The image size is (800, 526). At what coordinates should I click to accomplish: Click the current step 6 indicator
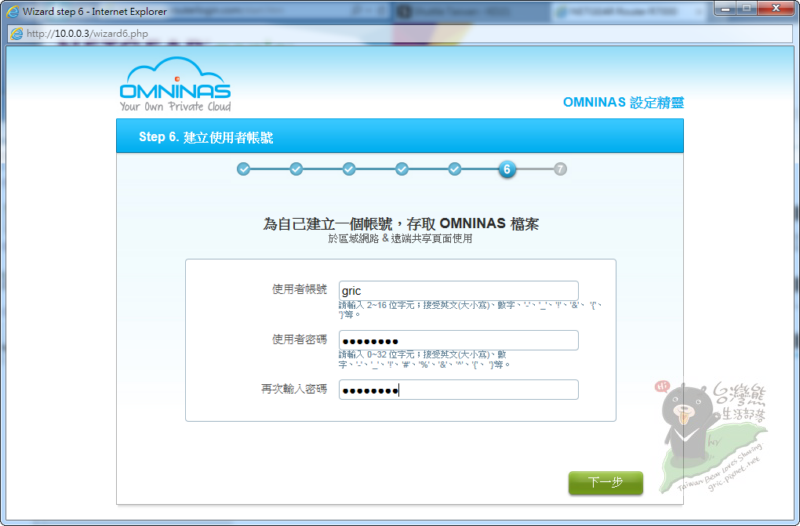coord(507,169)
